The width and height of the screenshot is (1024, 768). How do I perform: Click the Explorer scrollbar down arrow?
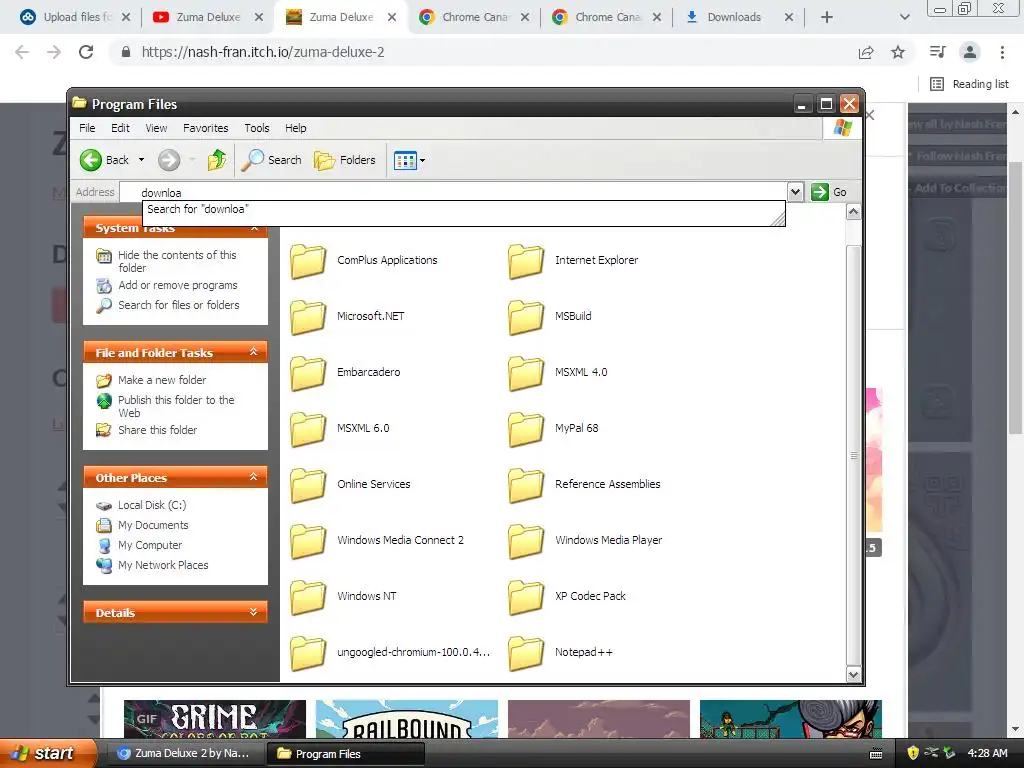(x=854, y=674)
